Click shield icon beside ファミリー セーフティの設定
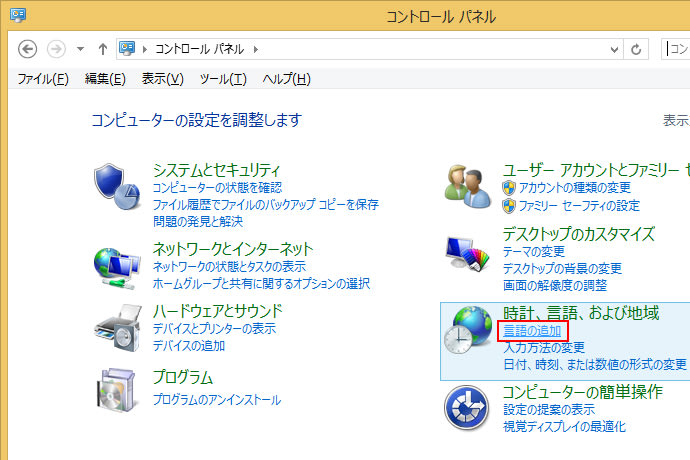This screenshot has height=460, width=690. point(509,206)
